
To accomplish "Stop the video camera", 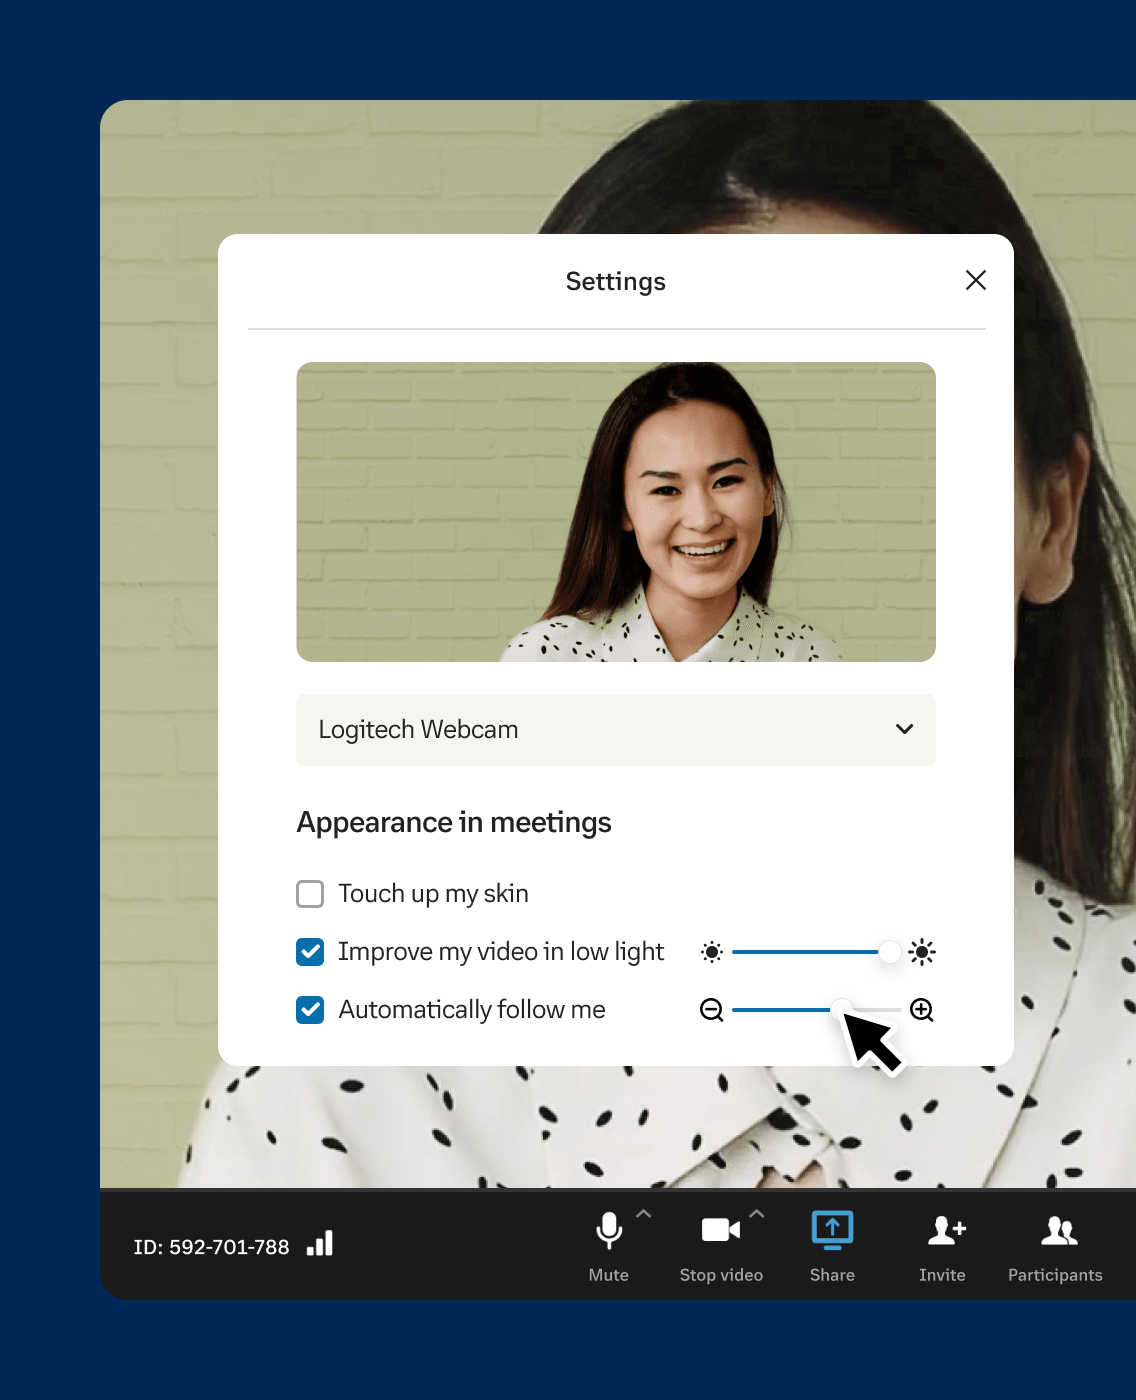I will [x=721, y=1231].
